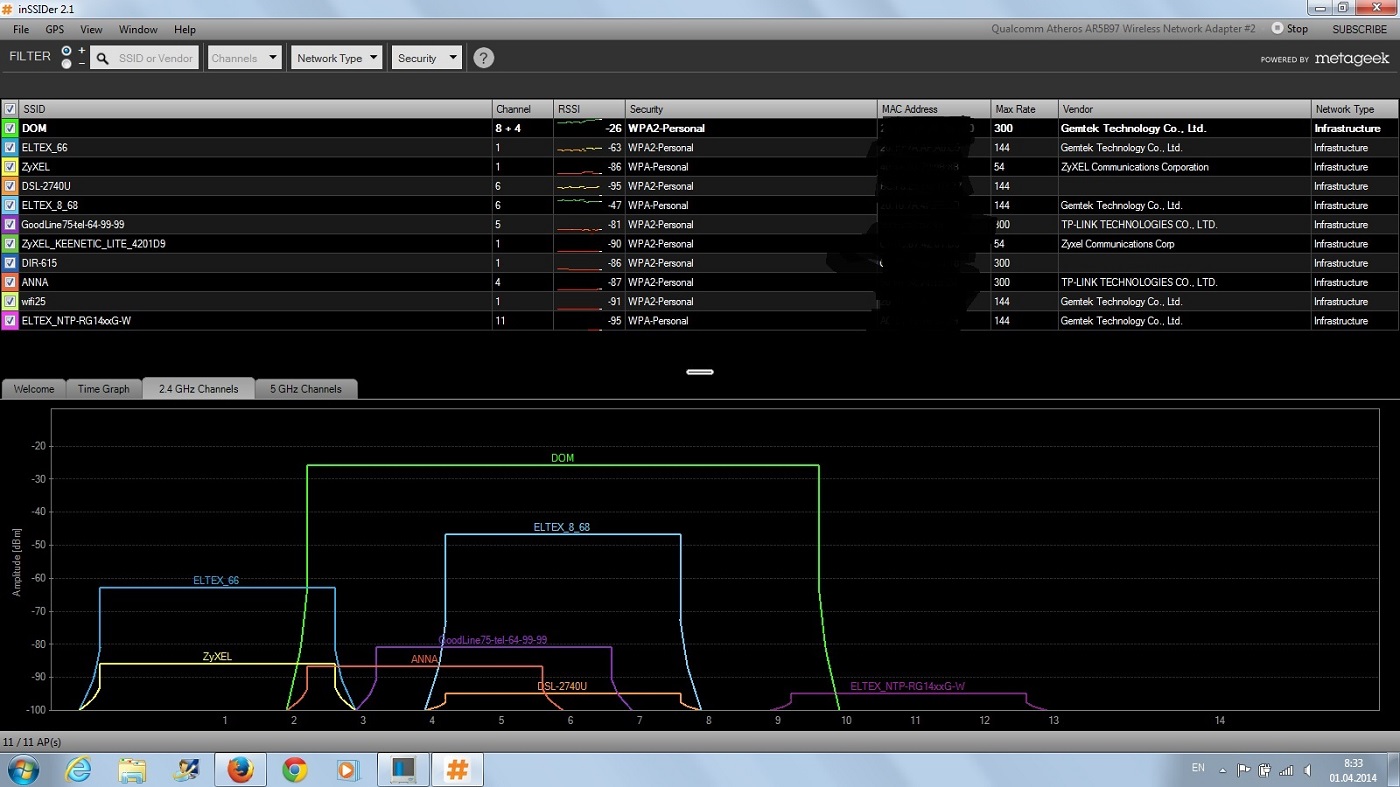The height and width of the screenshot is (787, 1400).
Task: Open the File menu
Action: [21, 30]
